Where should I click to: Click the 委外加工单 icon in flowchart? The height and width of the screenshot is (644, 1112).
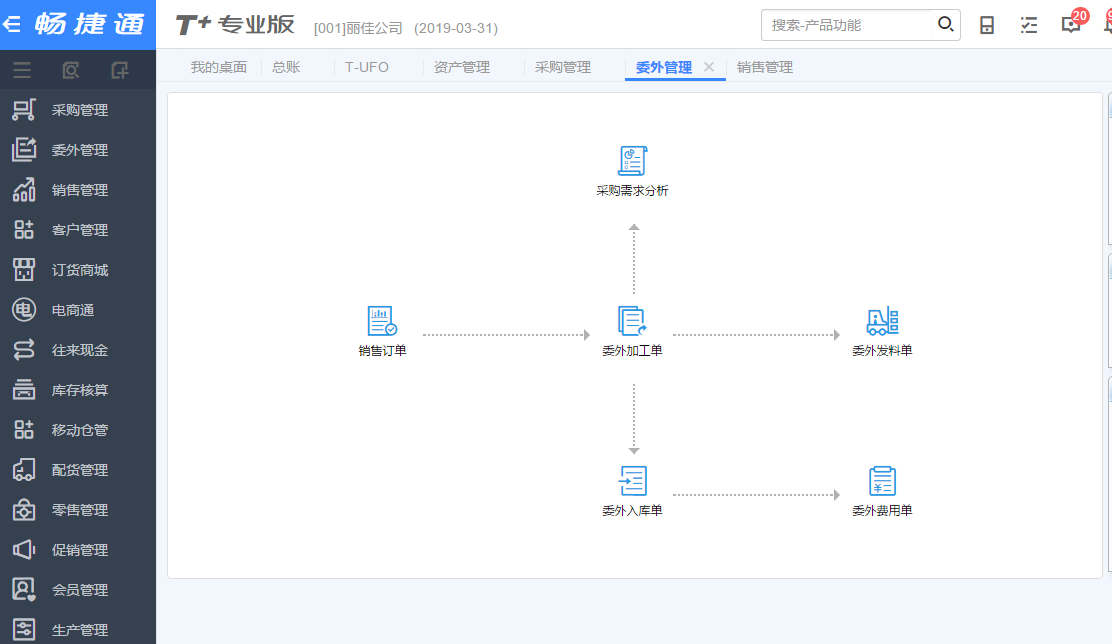[x=632, y=322]
